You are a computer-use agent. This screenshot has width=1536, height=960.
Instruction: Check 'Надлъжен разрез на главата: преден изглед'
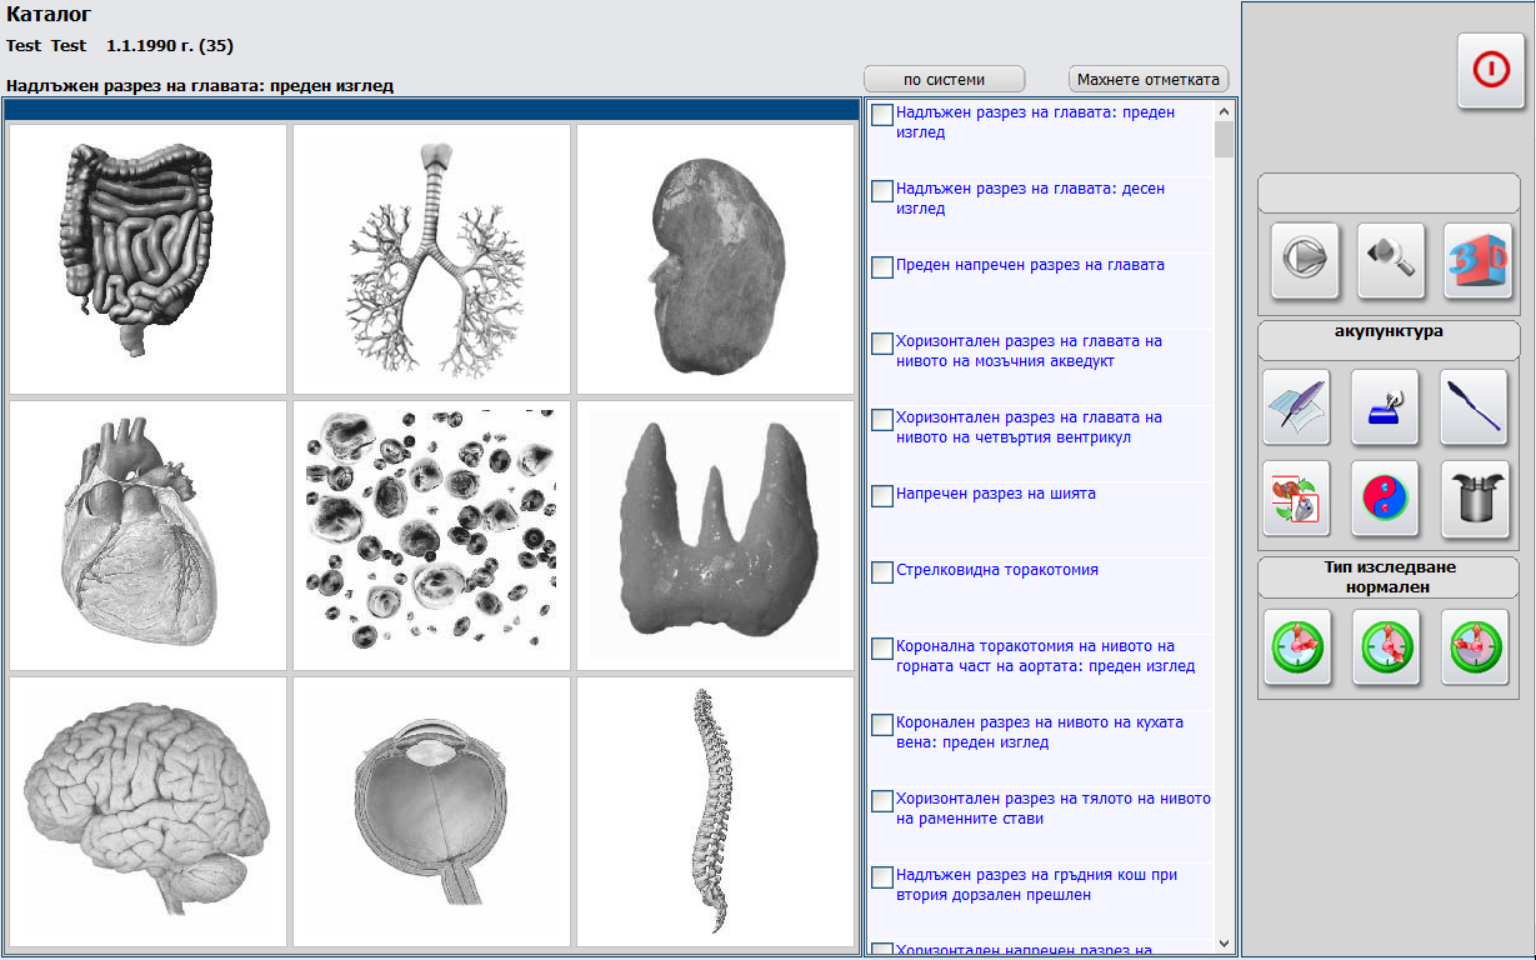point(882,115)
